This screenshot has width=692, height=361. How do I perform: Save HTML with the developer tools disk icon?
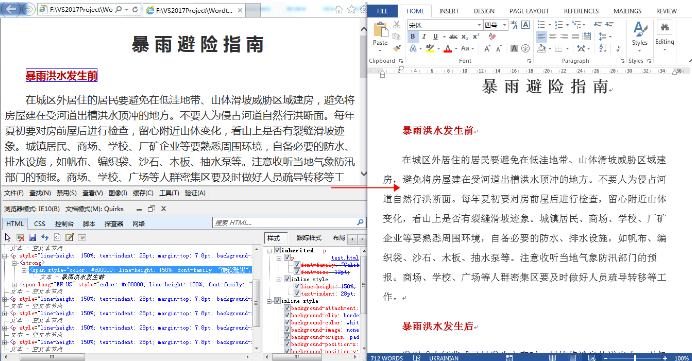32,237
